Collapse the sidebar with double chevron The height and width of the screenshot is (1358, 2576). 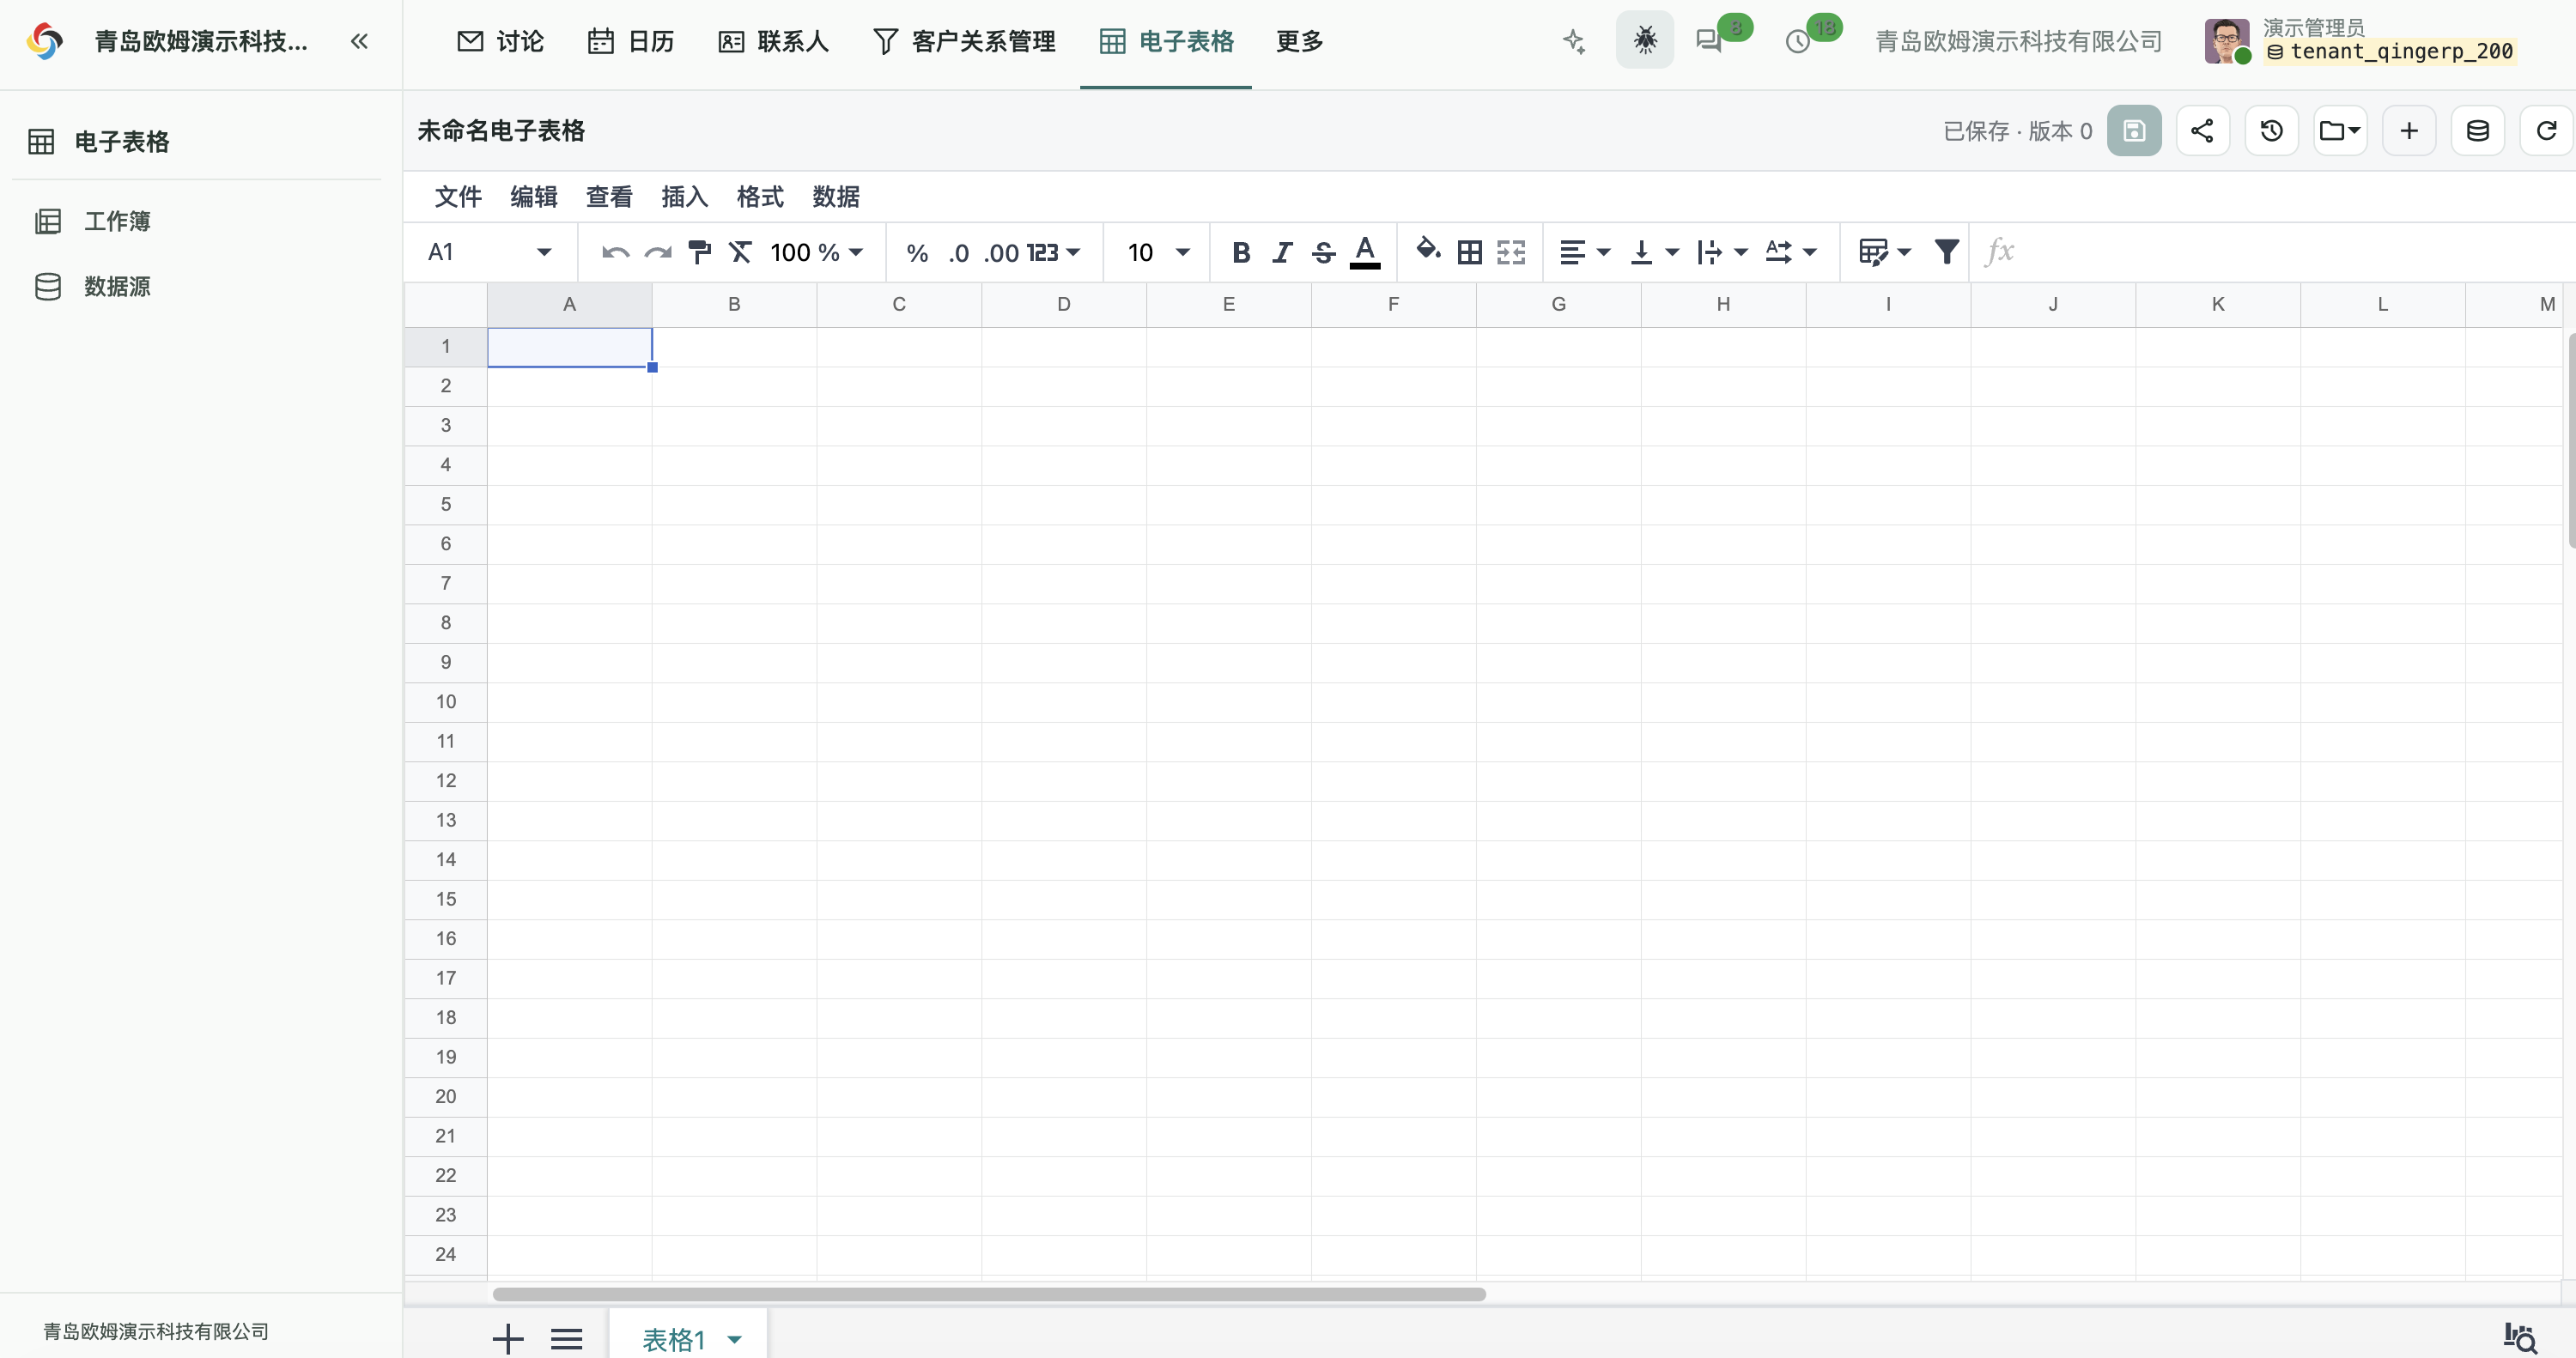pos(359,41)
